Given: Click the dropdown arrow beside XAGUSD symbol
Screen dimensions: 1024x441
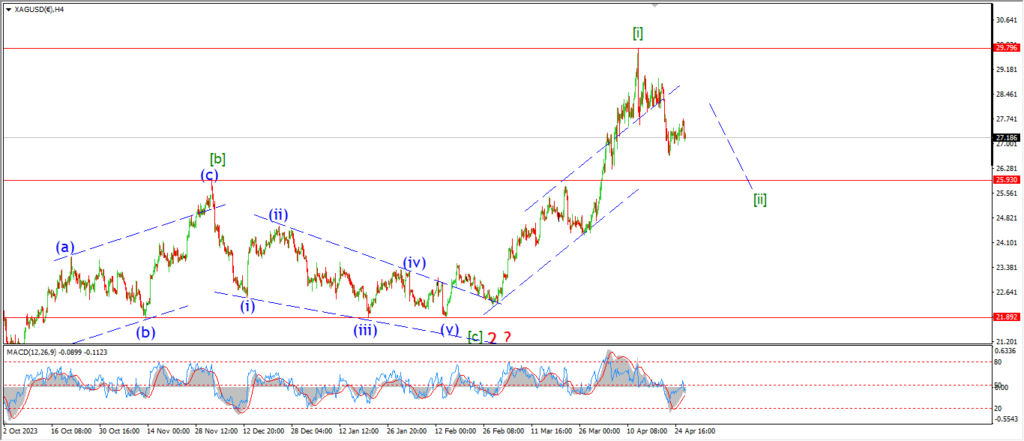Looking at the screenshot, I should (7, 7).
